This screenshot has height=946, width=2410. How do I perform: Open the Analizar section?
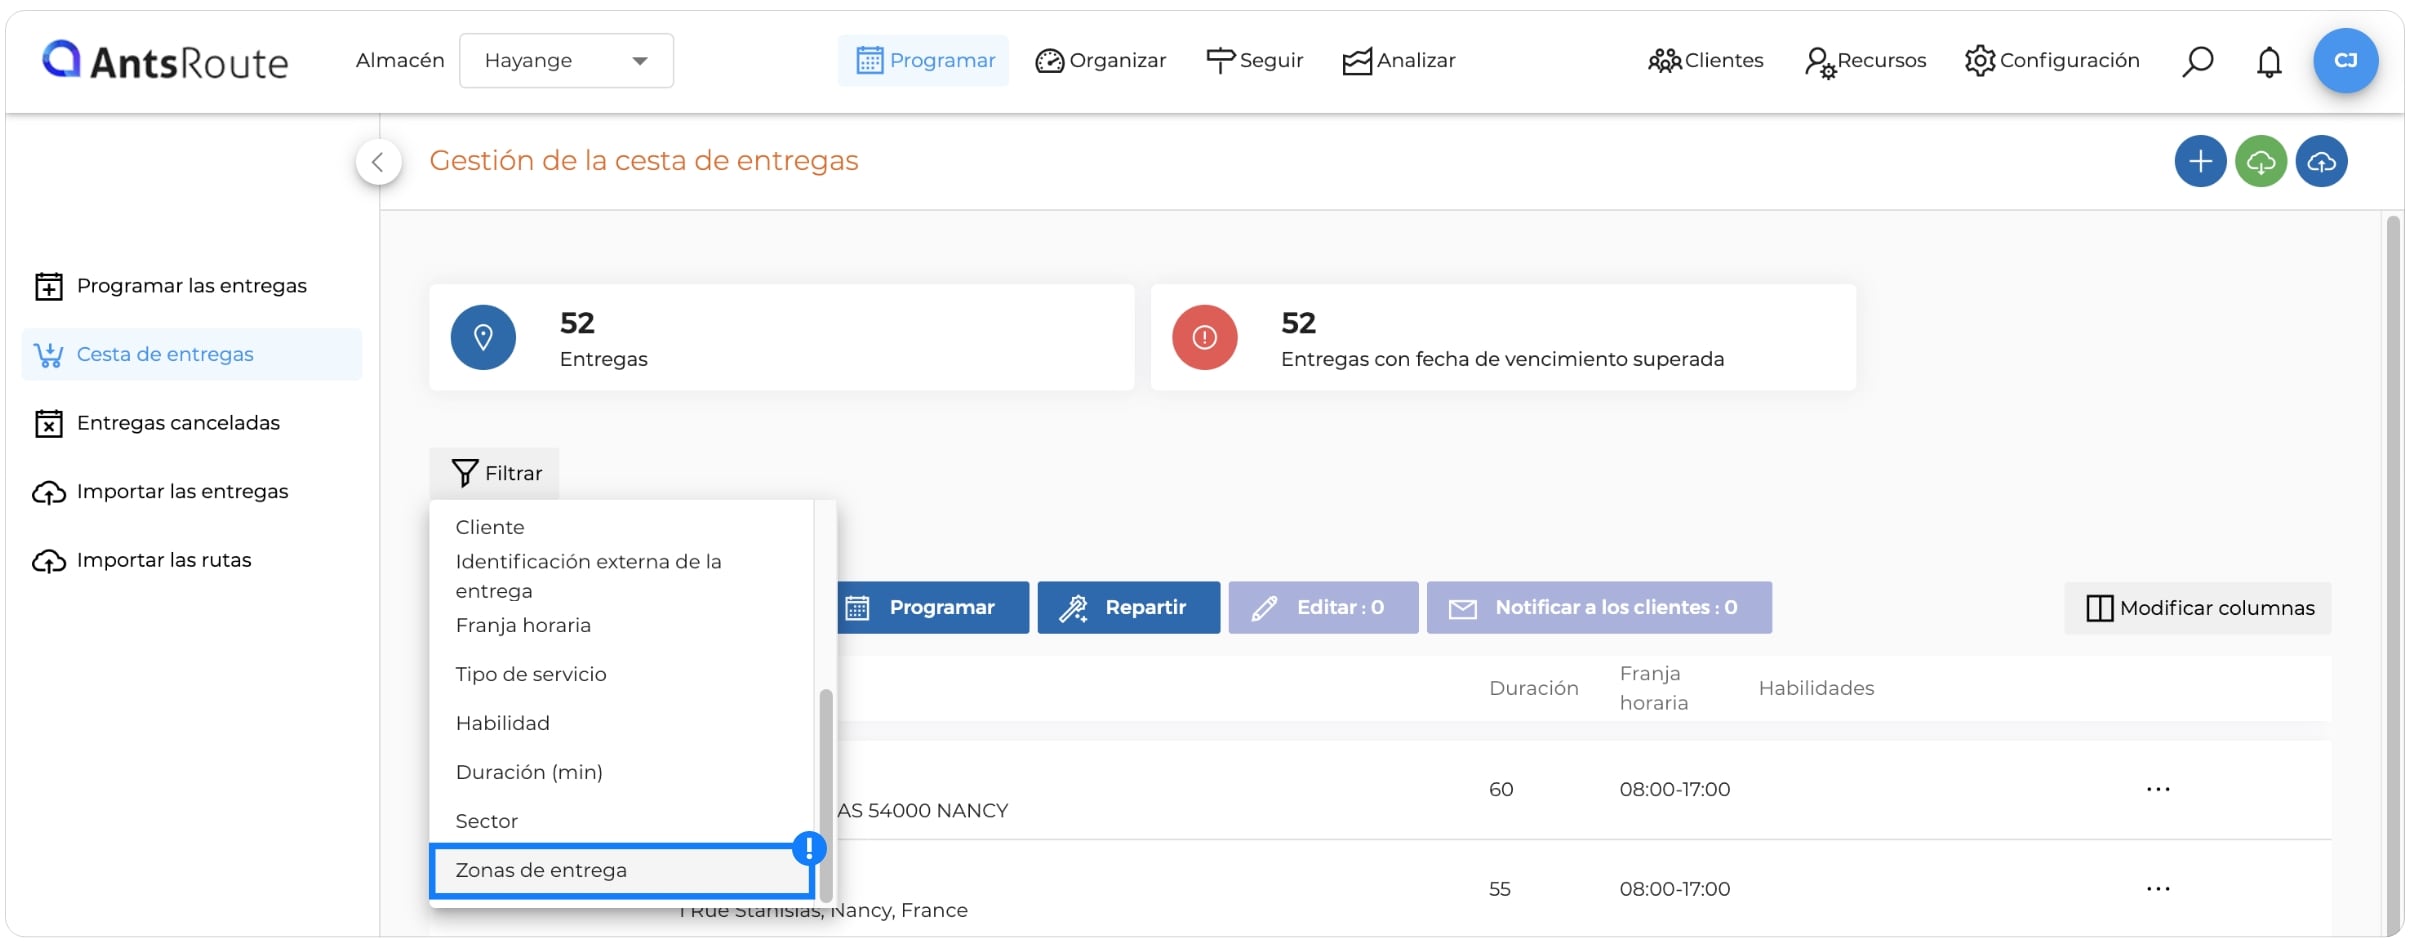[1399, 61]
